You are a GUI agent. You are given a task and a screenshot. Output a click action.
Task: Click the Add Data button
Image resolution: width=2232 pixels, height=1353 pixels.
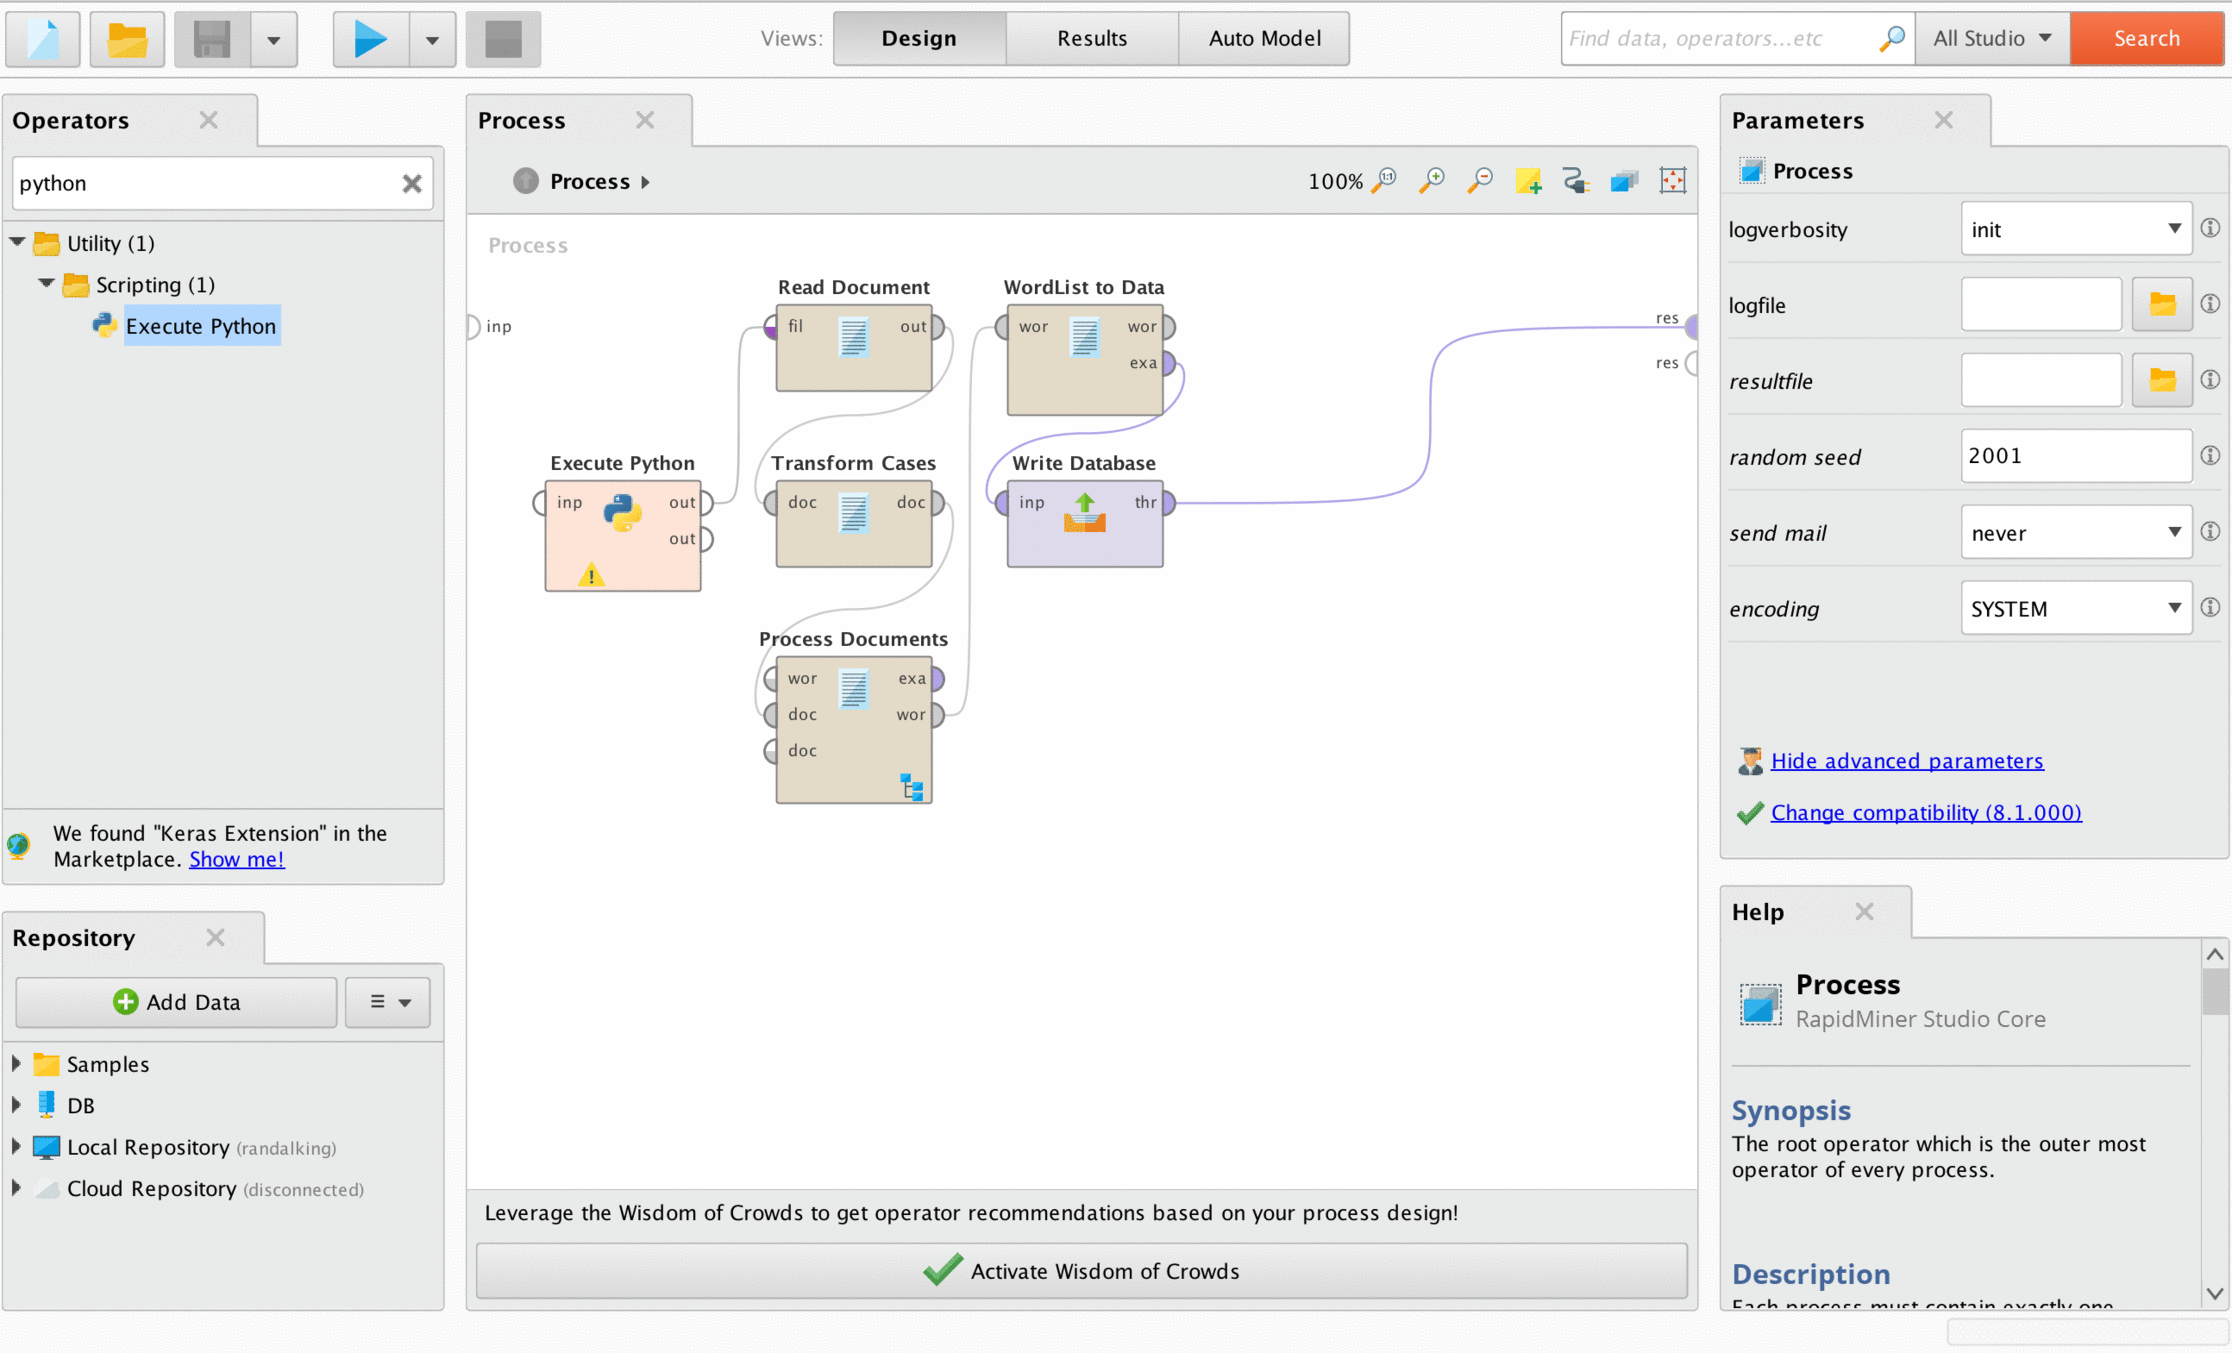tap(177, 1002)
